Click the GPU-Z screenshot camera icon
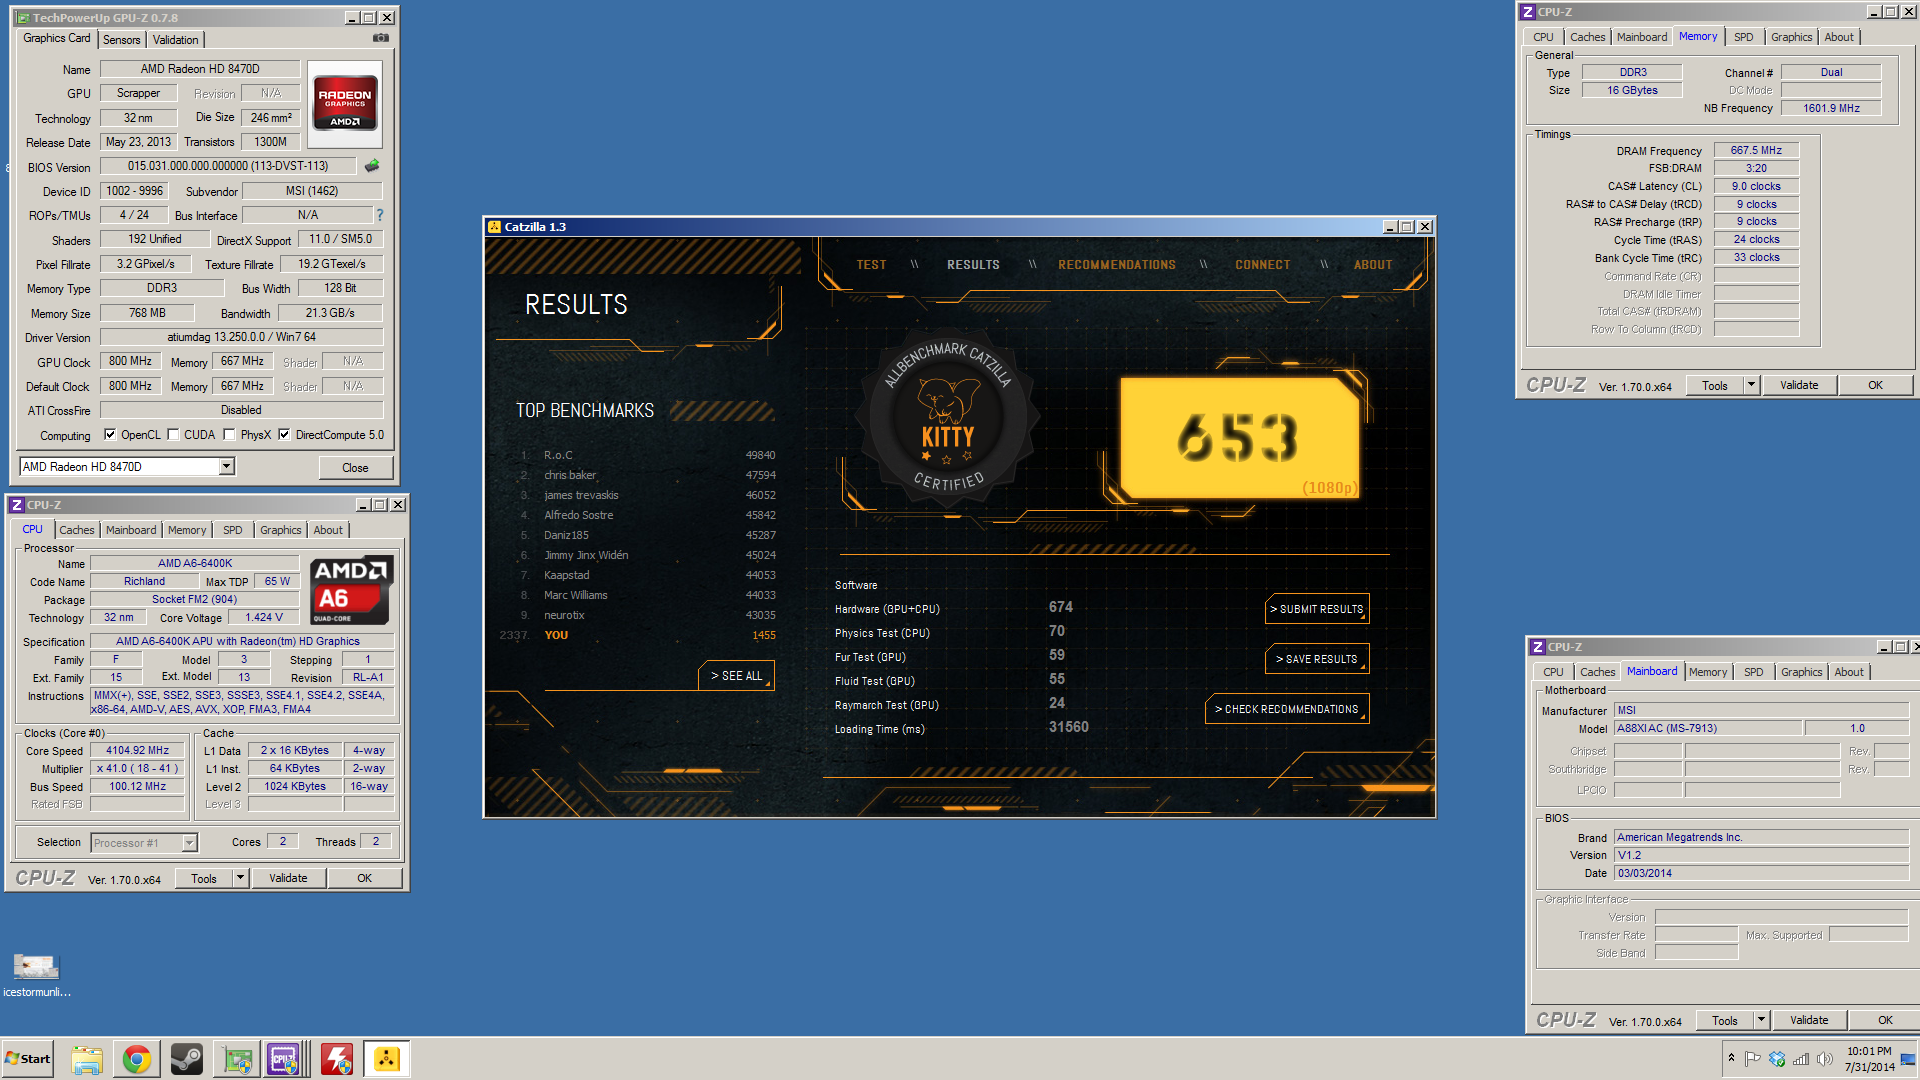 click(x=381, y=38)
